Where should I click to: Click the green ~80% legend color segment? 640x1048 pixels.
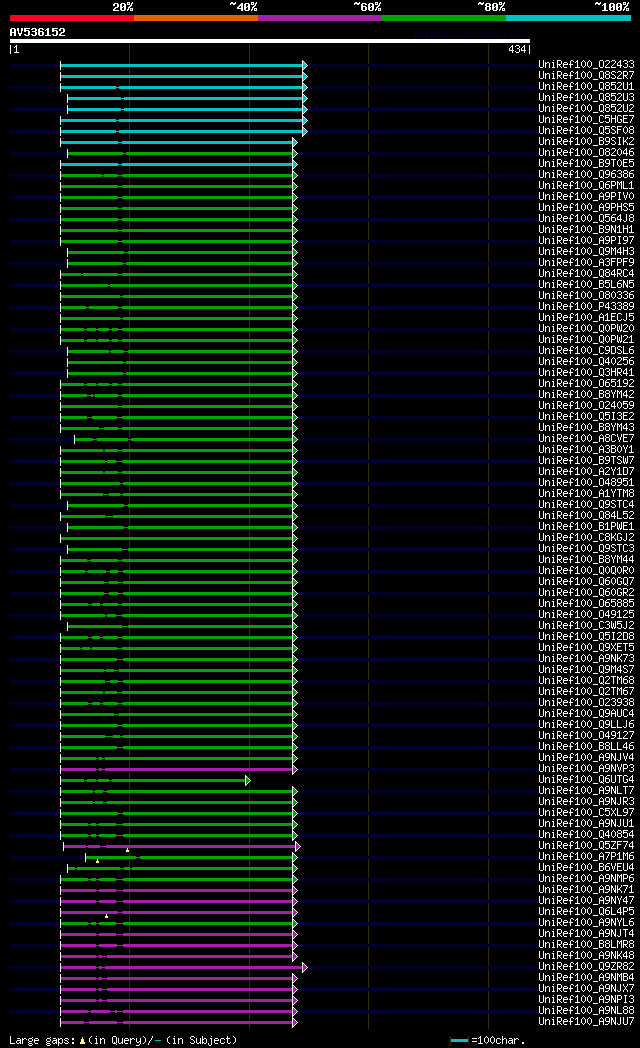(444, 18)
